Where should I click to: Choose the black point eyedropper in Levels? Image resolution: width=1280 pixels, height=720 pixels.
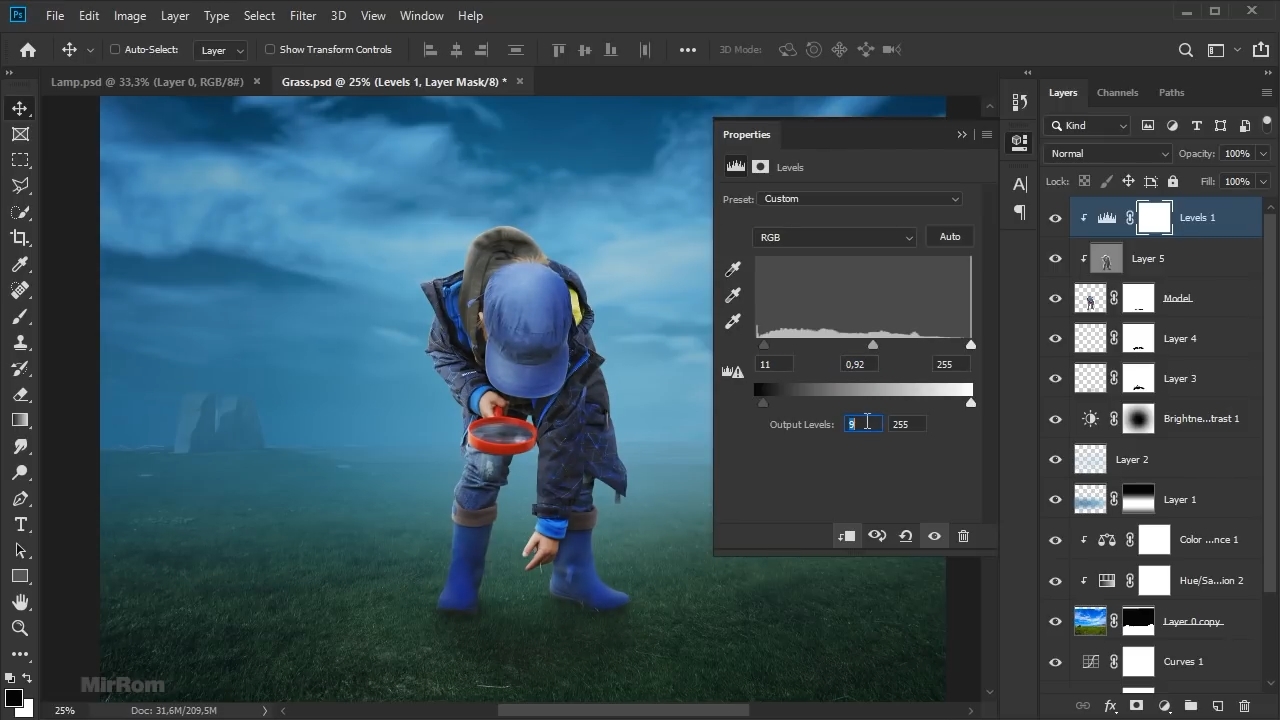click(x=733, y=269)
